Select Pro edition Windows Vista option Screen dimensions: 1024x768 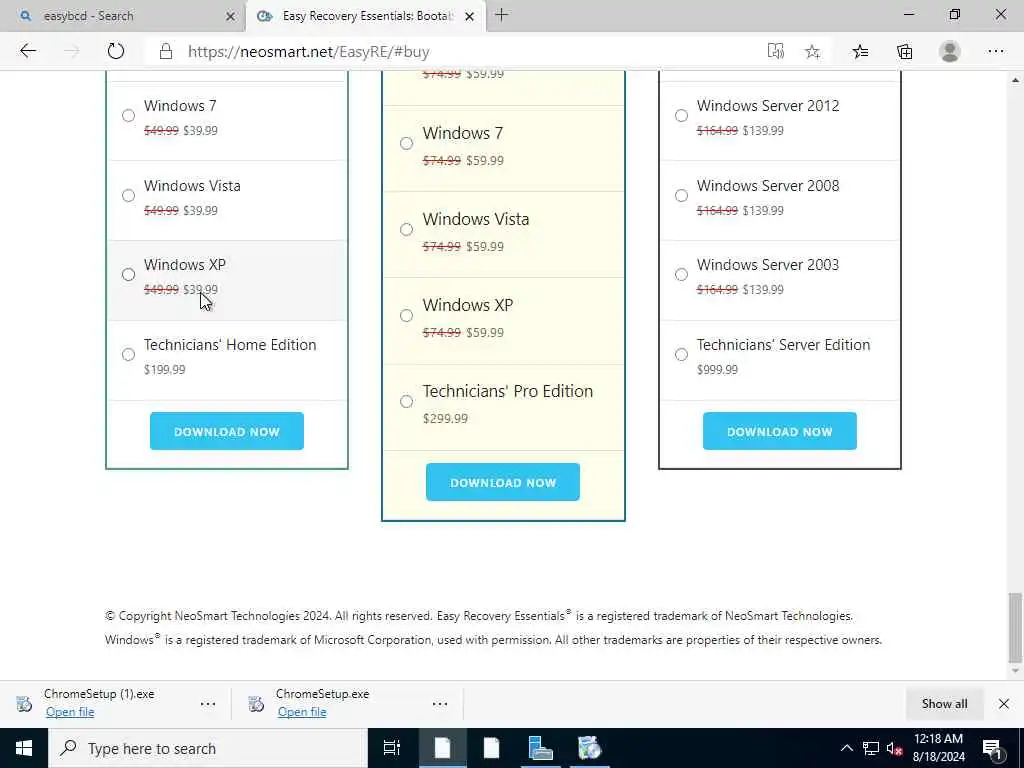(406, 229)
